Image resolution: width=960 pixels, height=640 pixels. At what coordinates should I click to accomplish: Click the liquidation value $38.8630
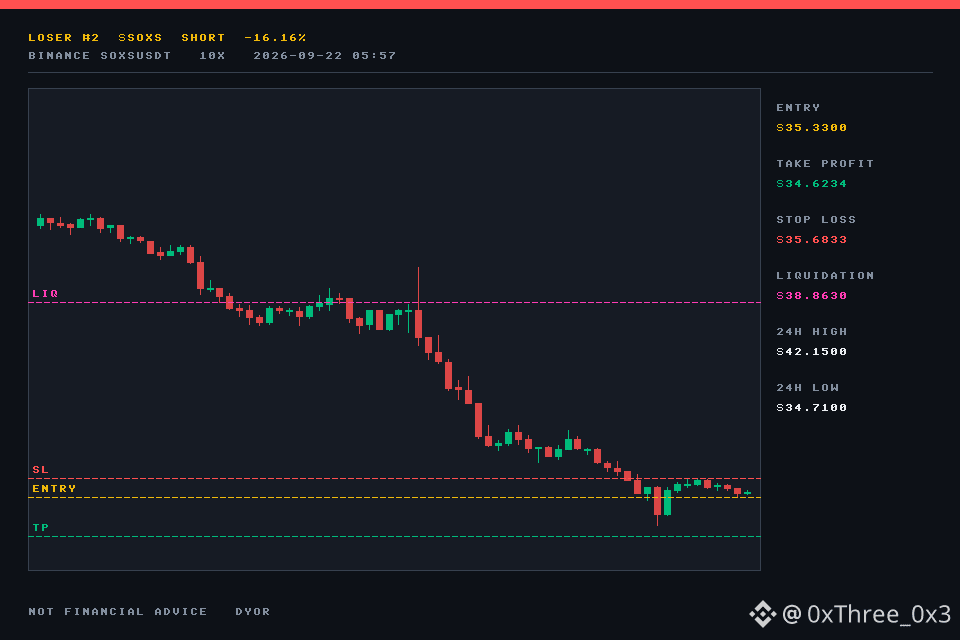pos(811,296)
